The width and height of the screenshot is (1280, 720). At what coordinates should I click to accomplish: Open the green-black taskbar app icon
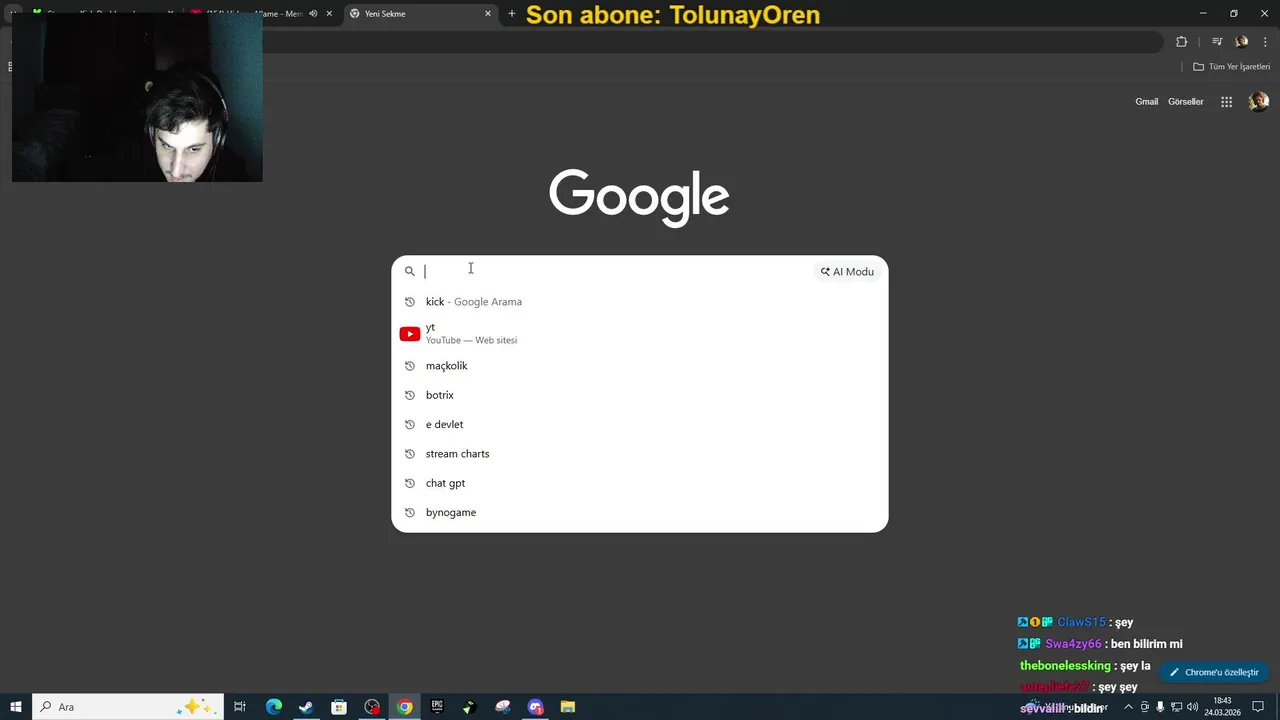coord(470,707)
